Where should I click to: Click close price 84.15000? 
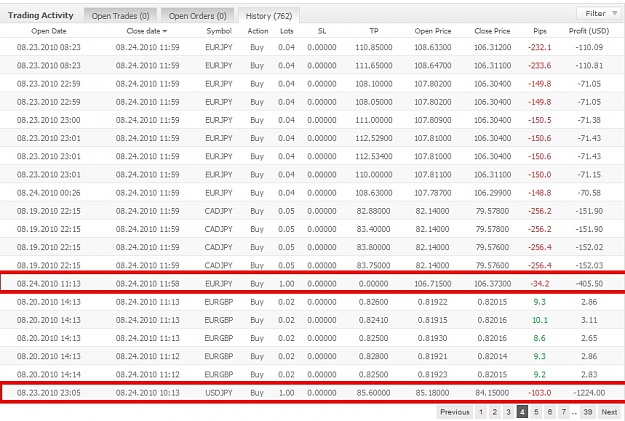tap(492, 393)
